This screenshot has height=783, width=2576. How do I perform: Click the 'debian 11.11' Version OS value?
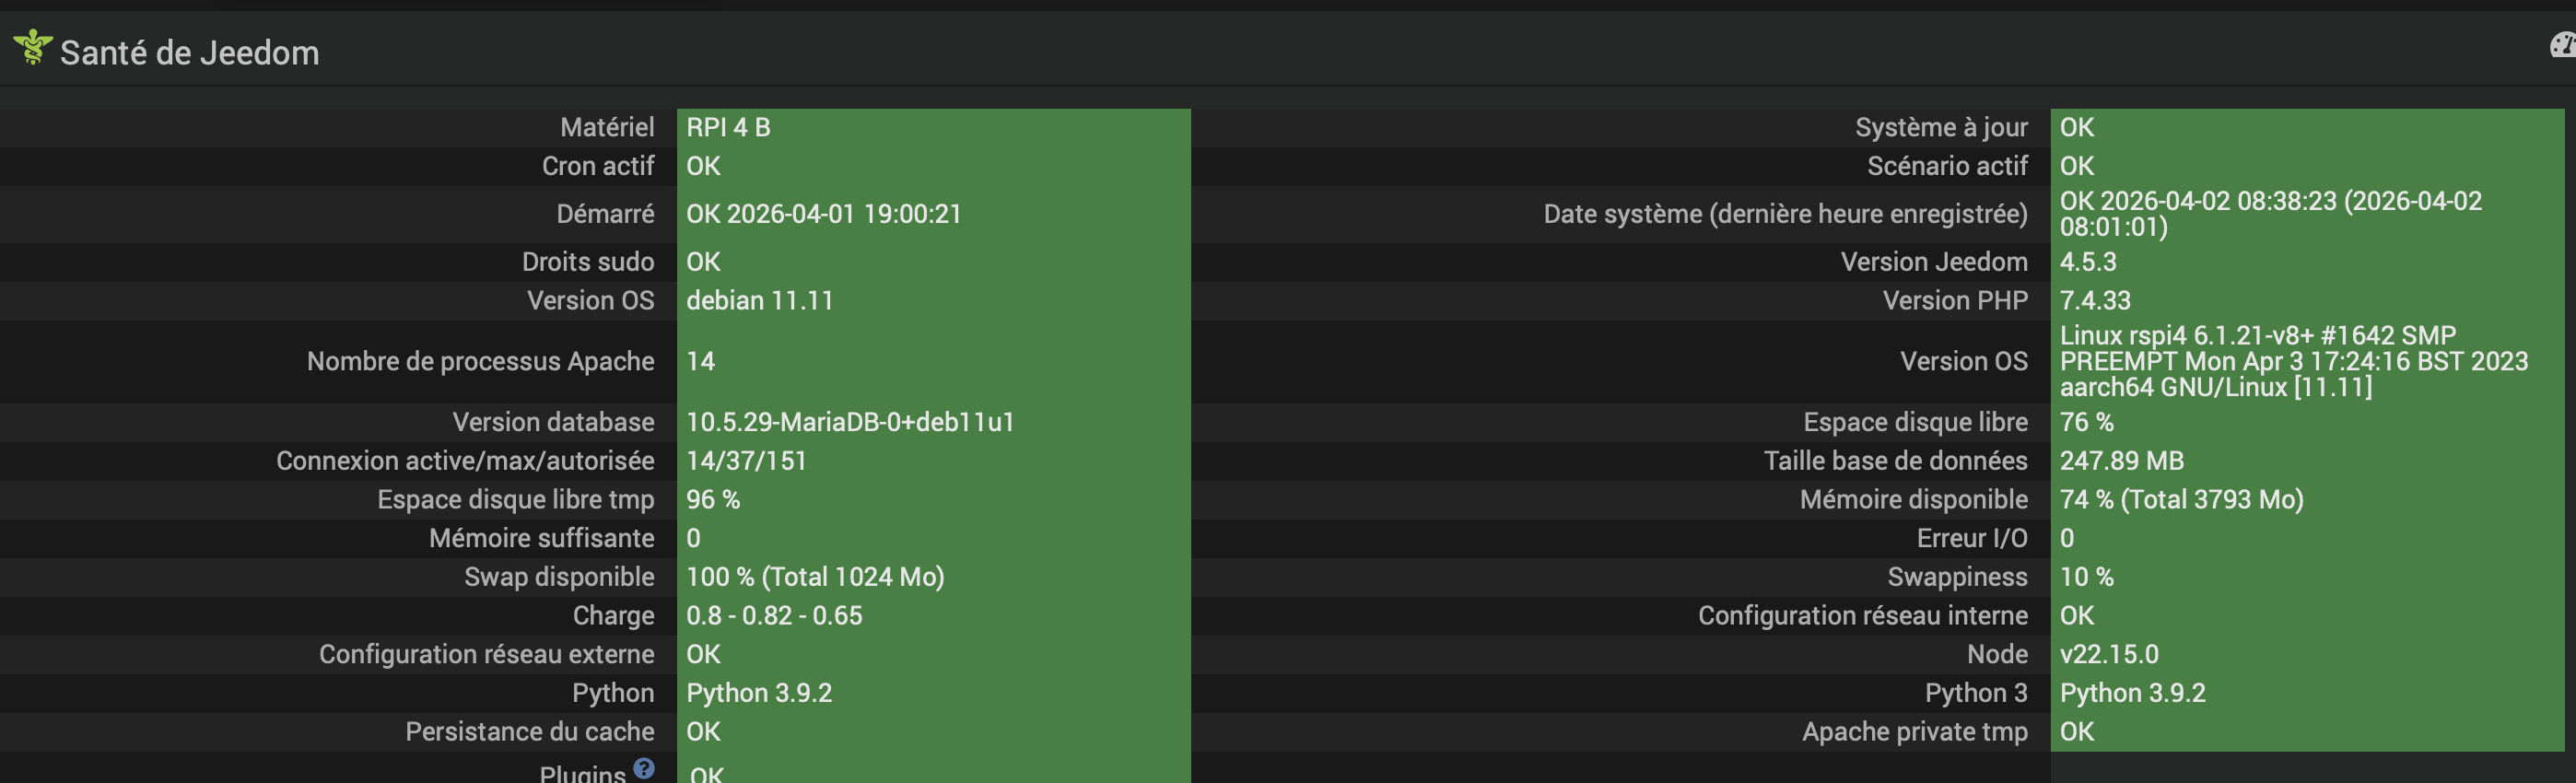(x=759, y=301)
